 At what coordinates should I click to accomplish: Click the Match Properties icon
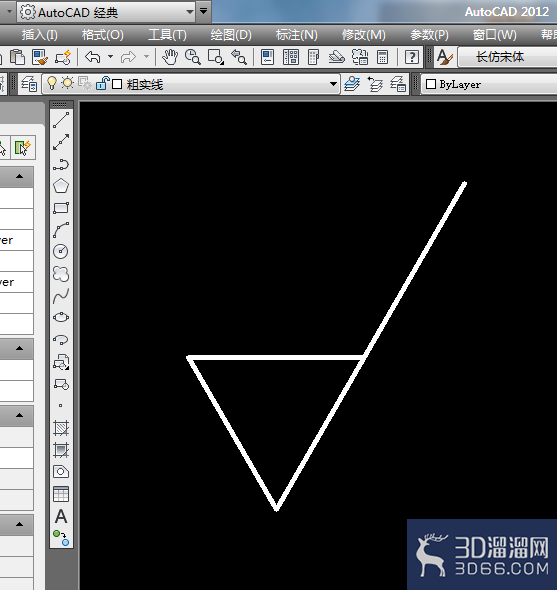[x=40, y=57]
